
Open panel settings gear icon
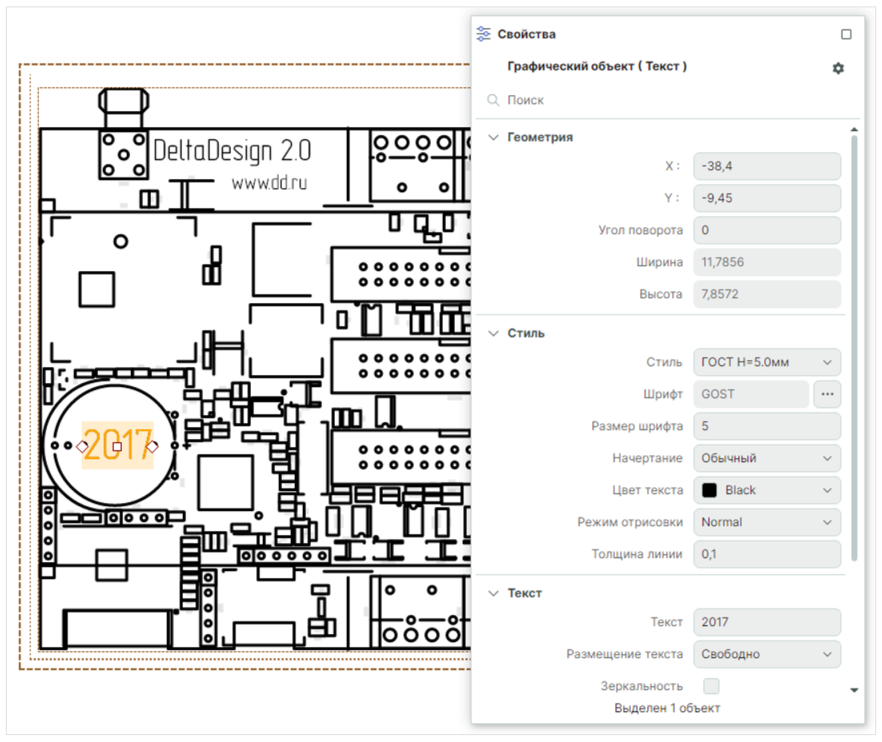pos(838,68)
